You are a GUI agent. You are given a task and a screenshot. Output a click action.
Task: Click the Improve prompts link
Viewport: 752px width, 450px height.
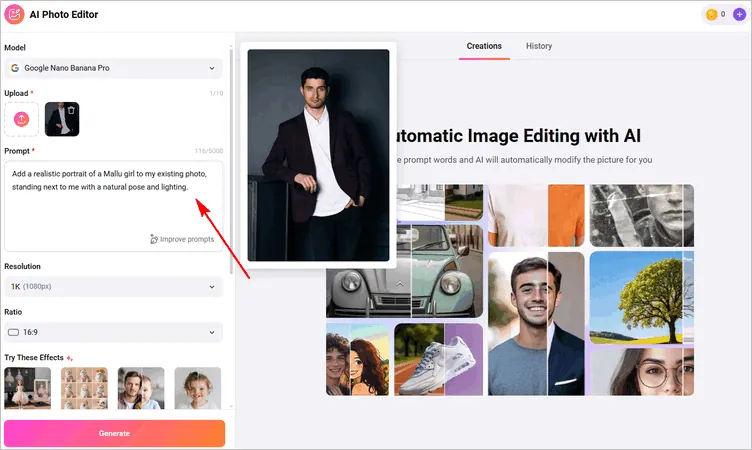click(x=182, y=239)
